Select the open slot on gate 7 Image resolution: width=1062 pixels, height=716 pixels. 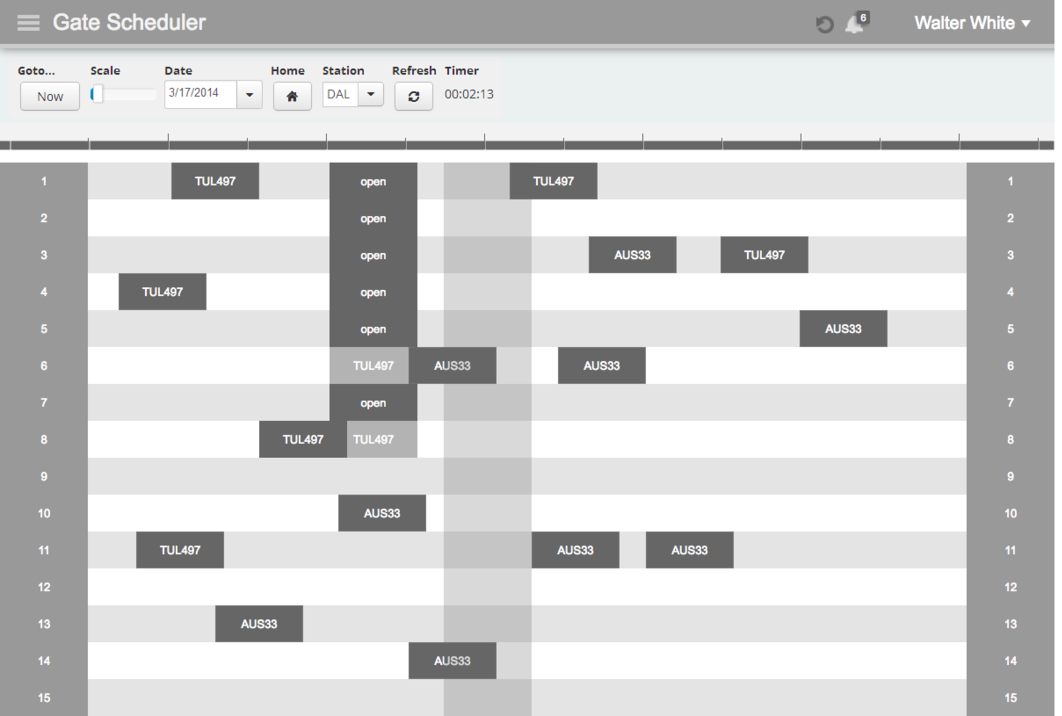click(373, 402)
